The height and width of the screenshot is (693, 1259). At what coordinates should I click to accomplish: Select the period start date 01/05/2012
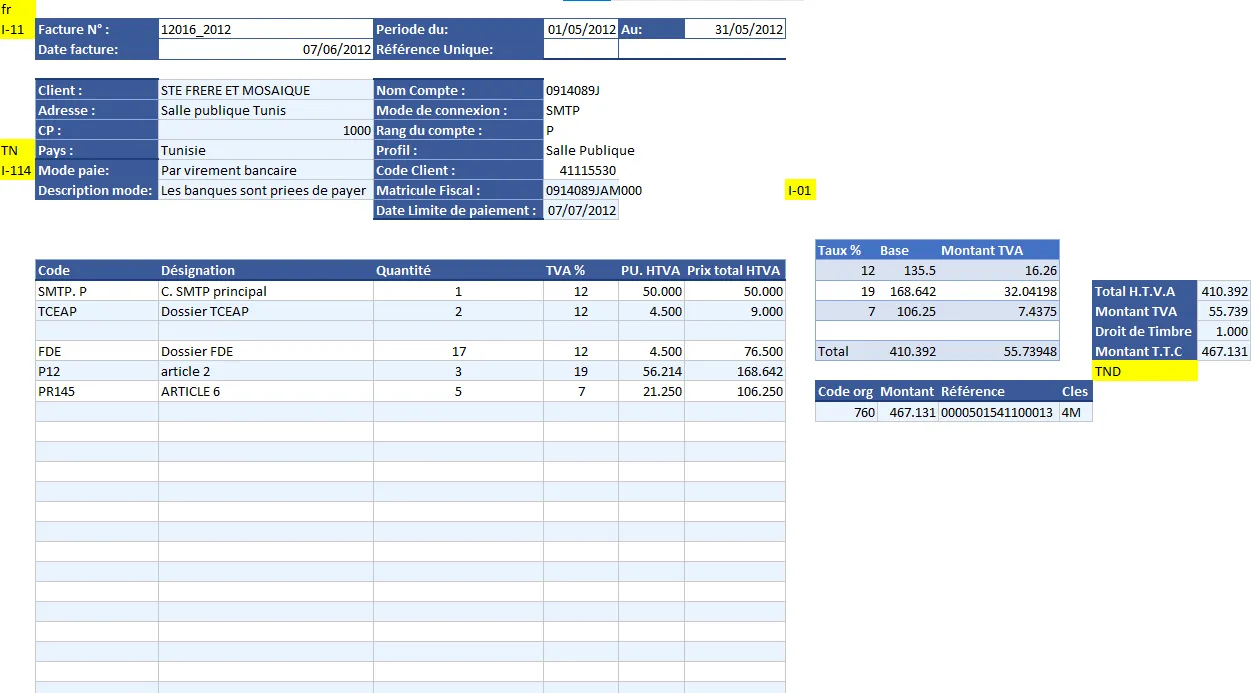point(581,29)
